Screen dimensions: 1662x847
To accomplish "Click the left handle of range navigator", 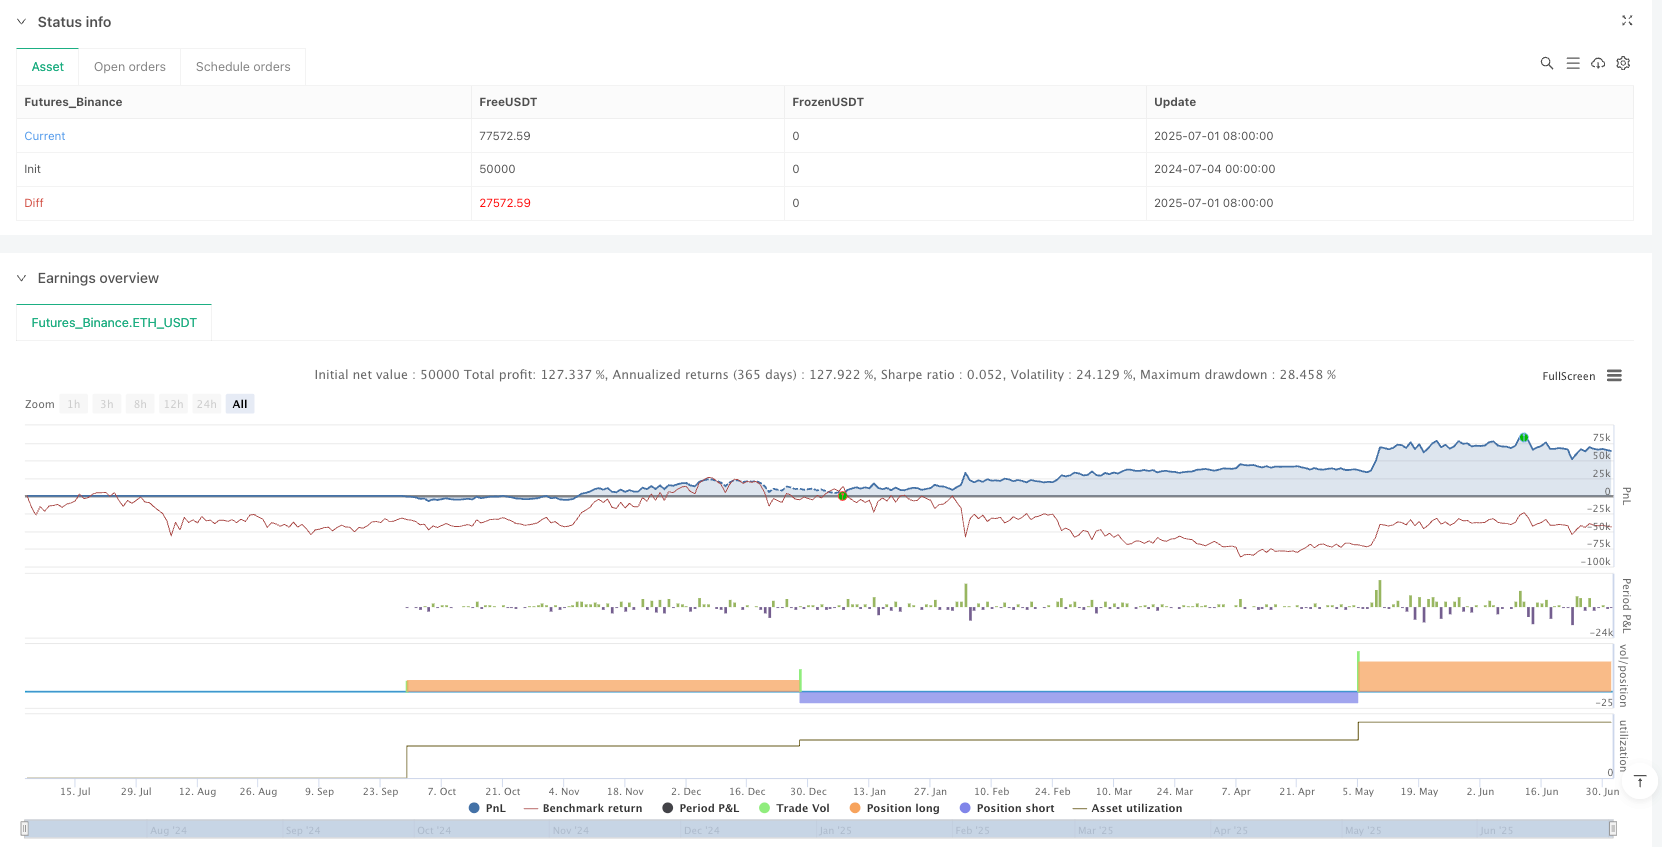I will coord(25,828).
